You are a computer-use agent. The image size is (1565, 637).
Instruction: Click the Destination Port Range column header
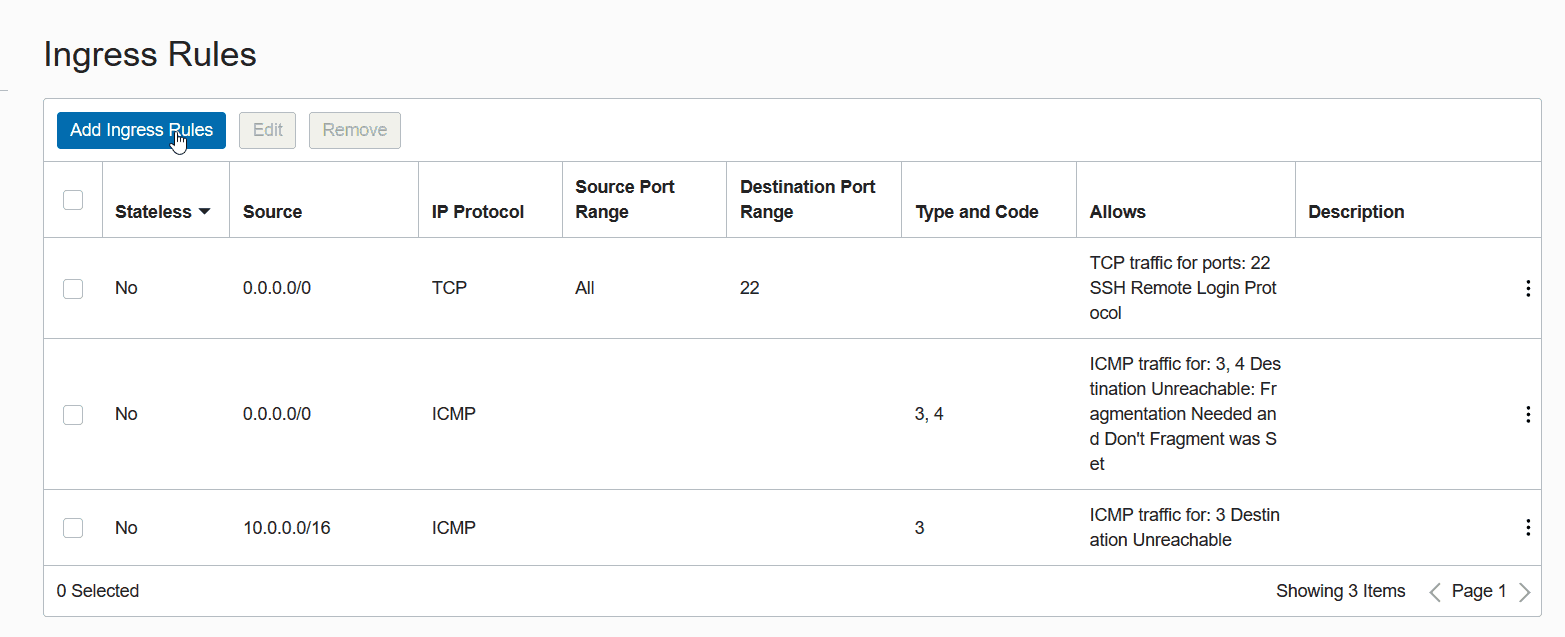pyautogui.click(x=807, y=199)
